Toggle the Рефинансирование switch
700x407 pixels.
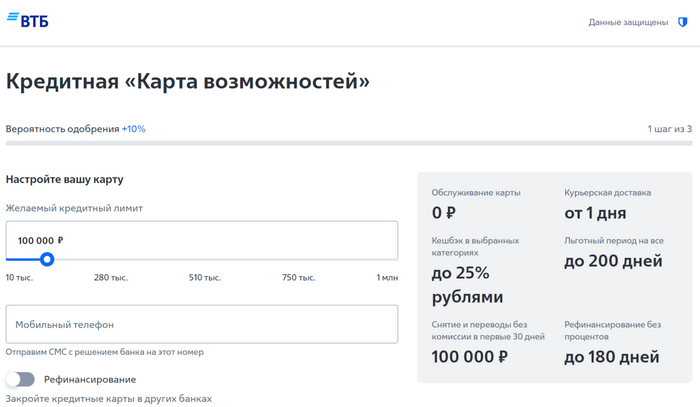[x=20, y=379]
